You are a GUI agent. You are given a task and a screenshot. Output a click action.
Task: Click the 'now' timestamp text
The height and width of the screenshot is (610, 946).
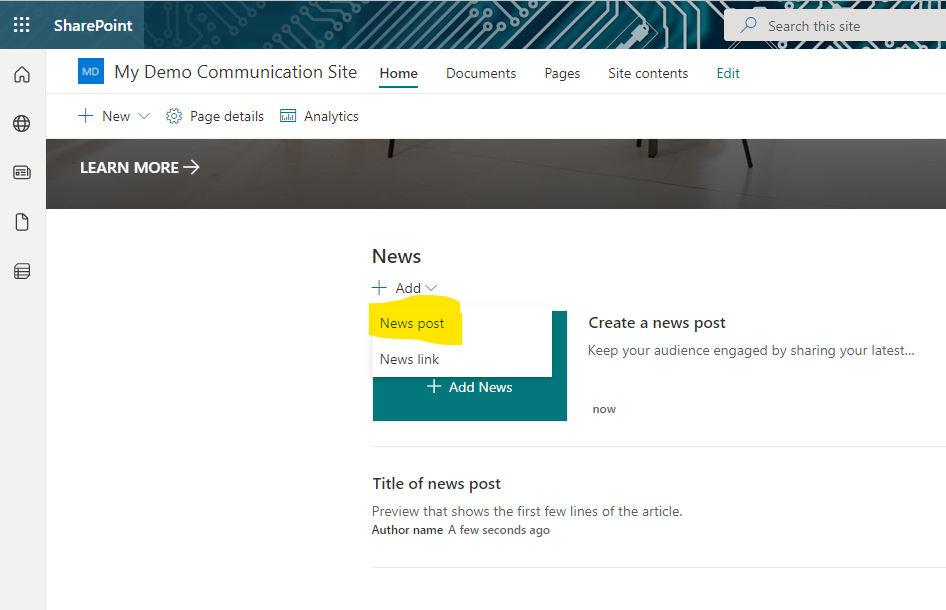coord(604,409)
